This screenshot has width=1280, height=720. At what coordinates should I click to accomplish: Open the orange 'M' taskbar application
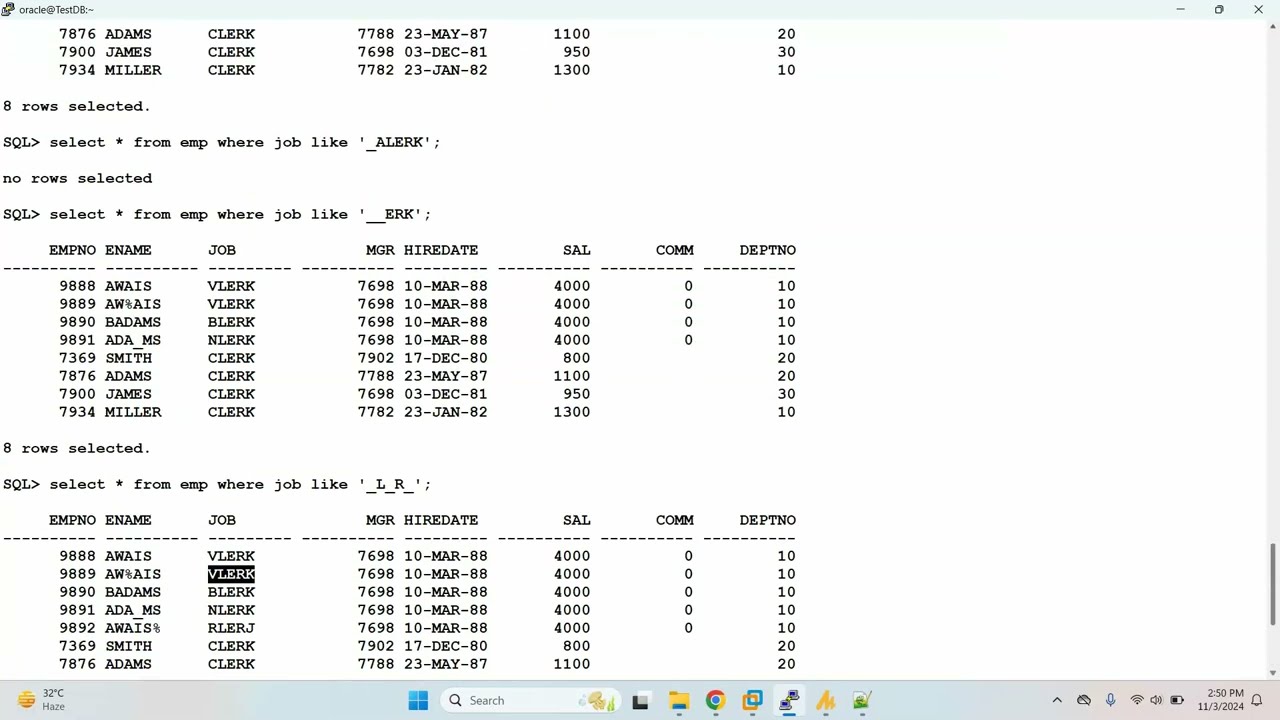click(826, 700)
